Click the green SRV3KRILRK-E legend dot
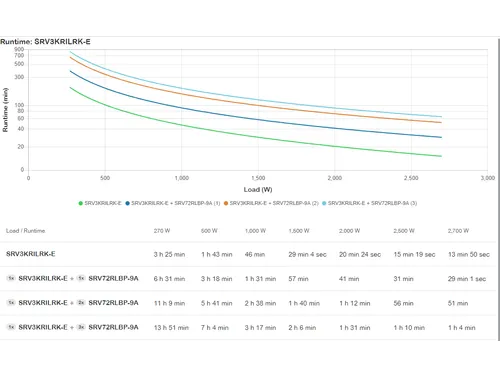The width and height of the screenshot is (500, 375). pyautogui.click(x=80, y=203)
